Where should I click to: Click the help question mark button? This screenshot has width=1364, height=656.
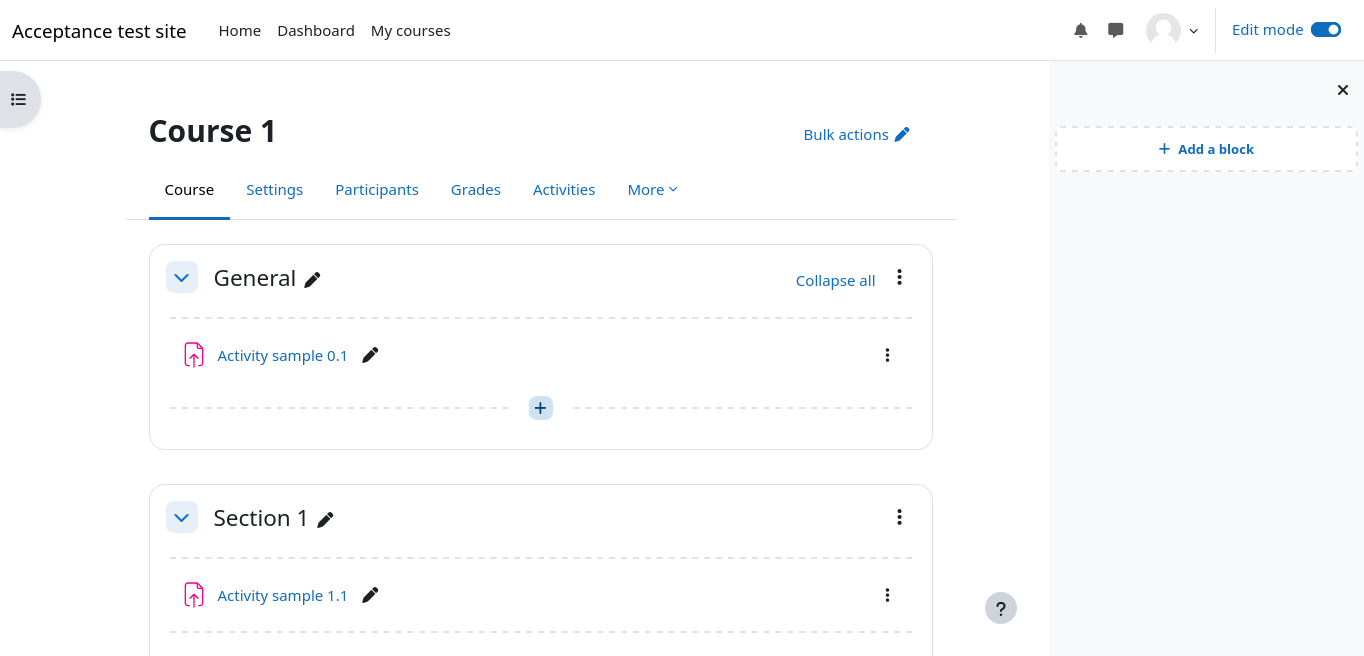click(x=1000, y=608)
